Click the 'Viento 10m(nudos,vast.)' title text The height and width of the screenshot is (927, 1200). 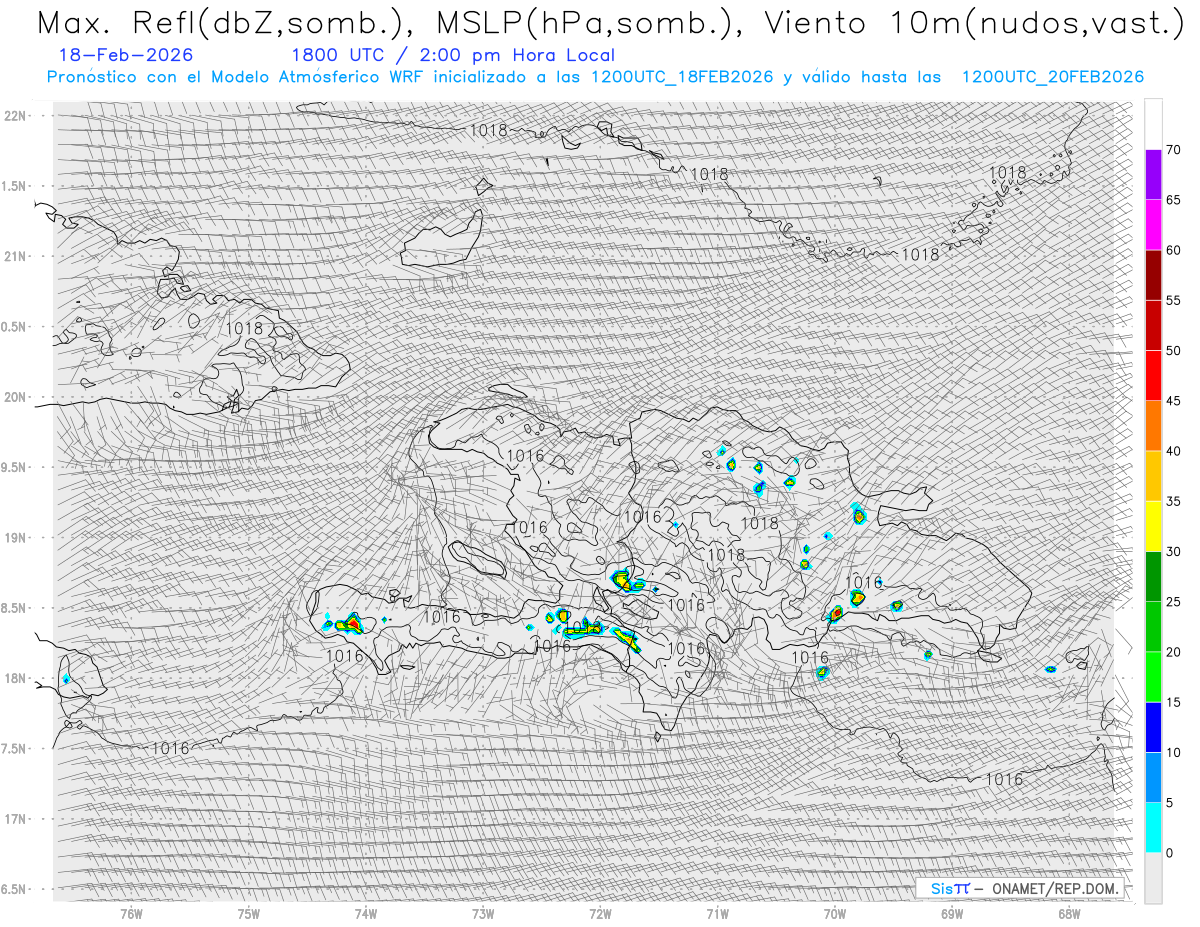point(972,23)
